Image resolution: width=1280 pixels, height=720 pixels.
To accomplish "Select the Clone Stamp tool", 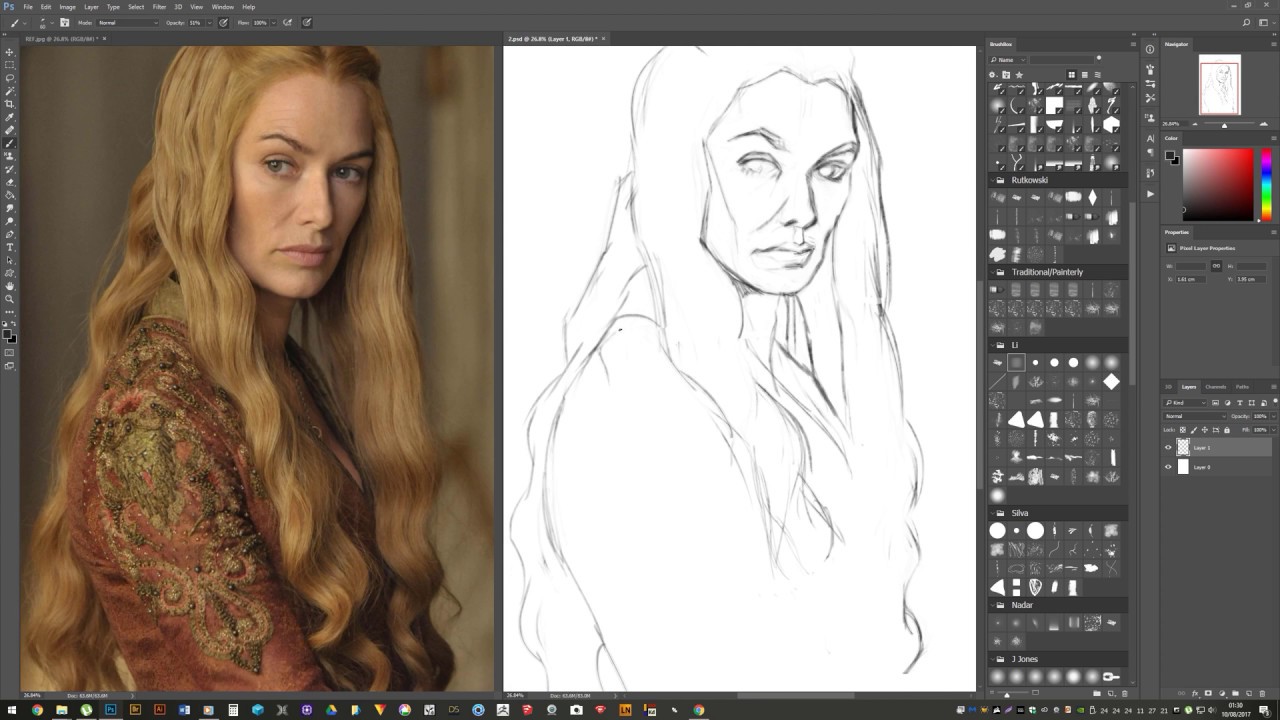I will (10, 156).
